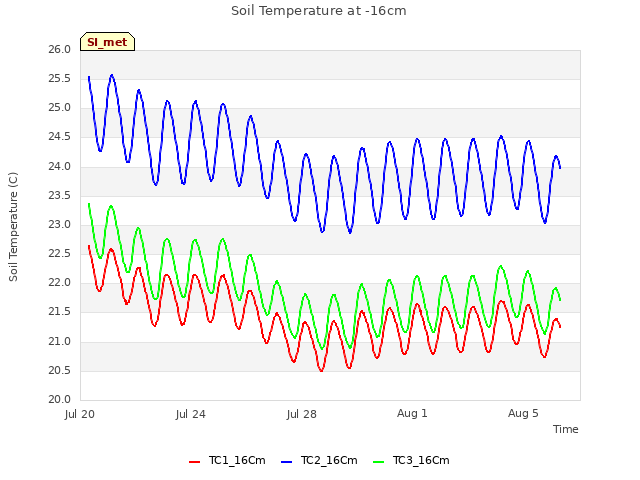Click the 20.0 y-axis tick label
640x480 pixels.
click(x=60, y=399)
